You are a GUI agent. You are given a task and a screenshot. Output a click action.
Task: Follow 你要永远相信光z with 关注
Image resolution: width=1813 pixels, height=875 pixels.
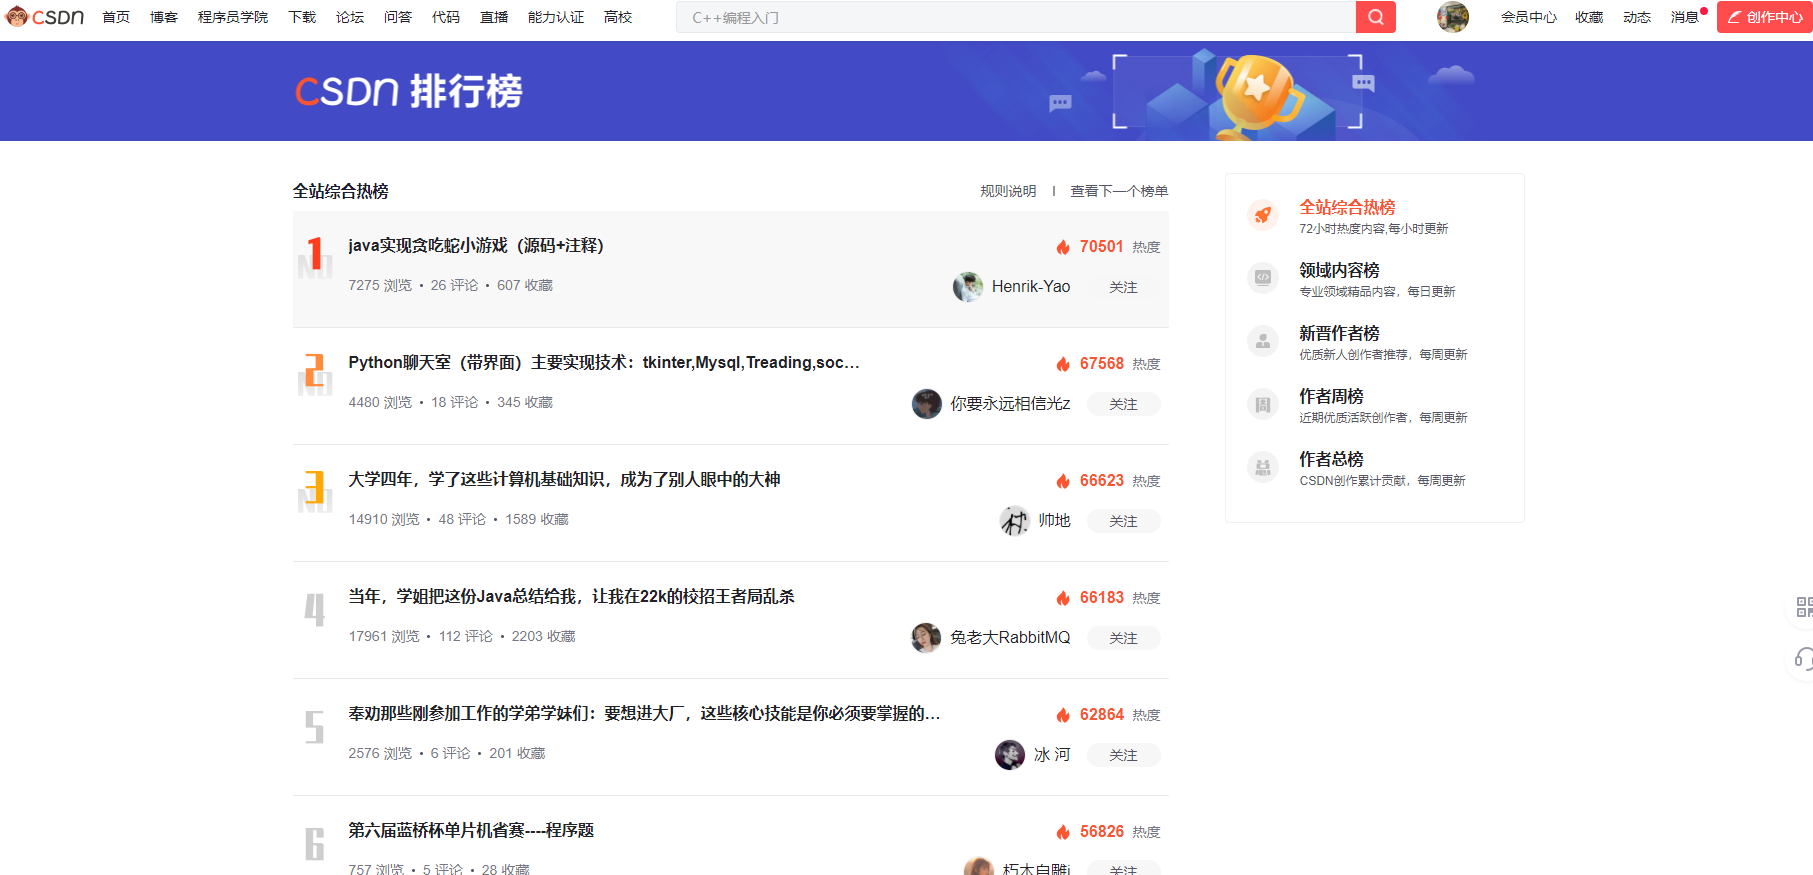(x=1123, y=404)
